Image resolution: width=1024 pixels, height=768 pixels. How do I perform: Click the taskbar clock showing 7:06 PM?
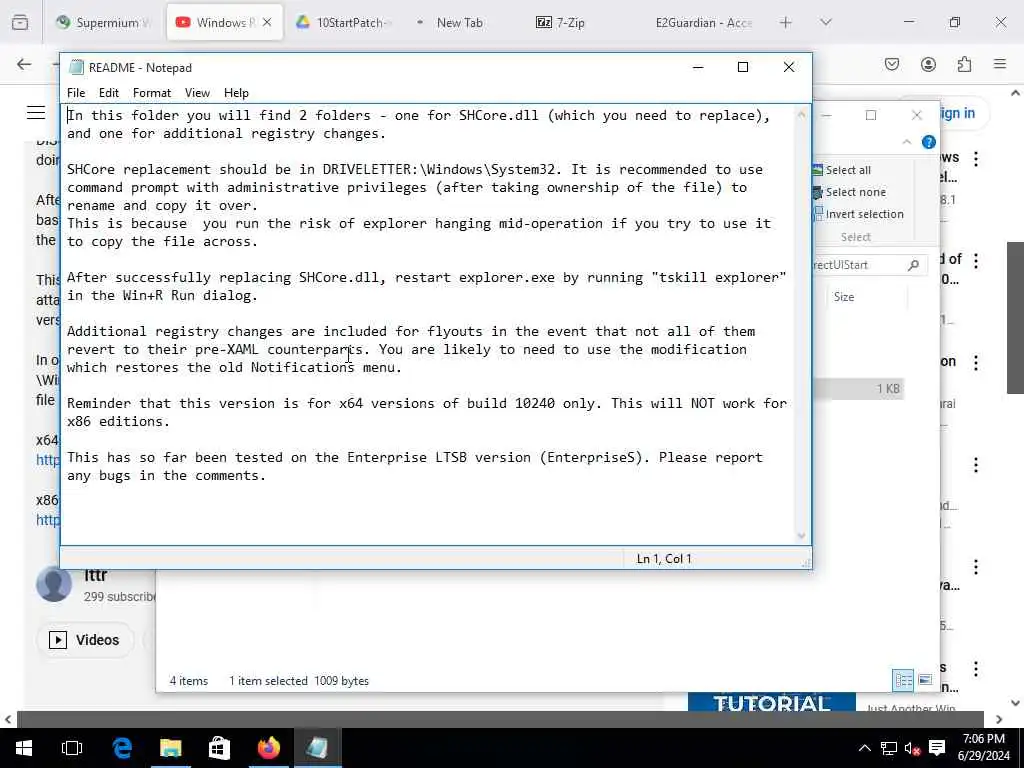click(984, 748)
